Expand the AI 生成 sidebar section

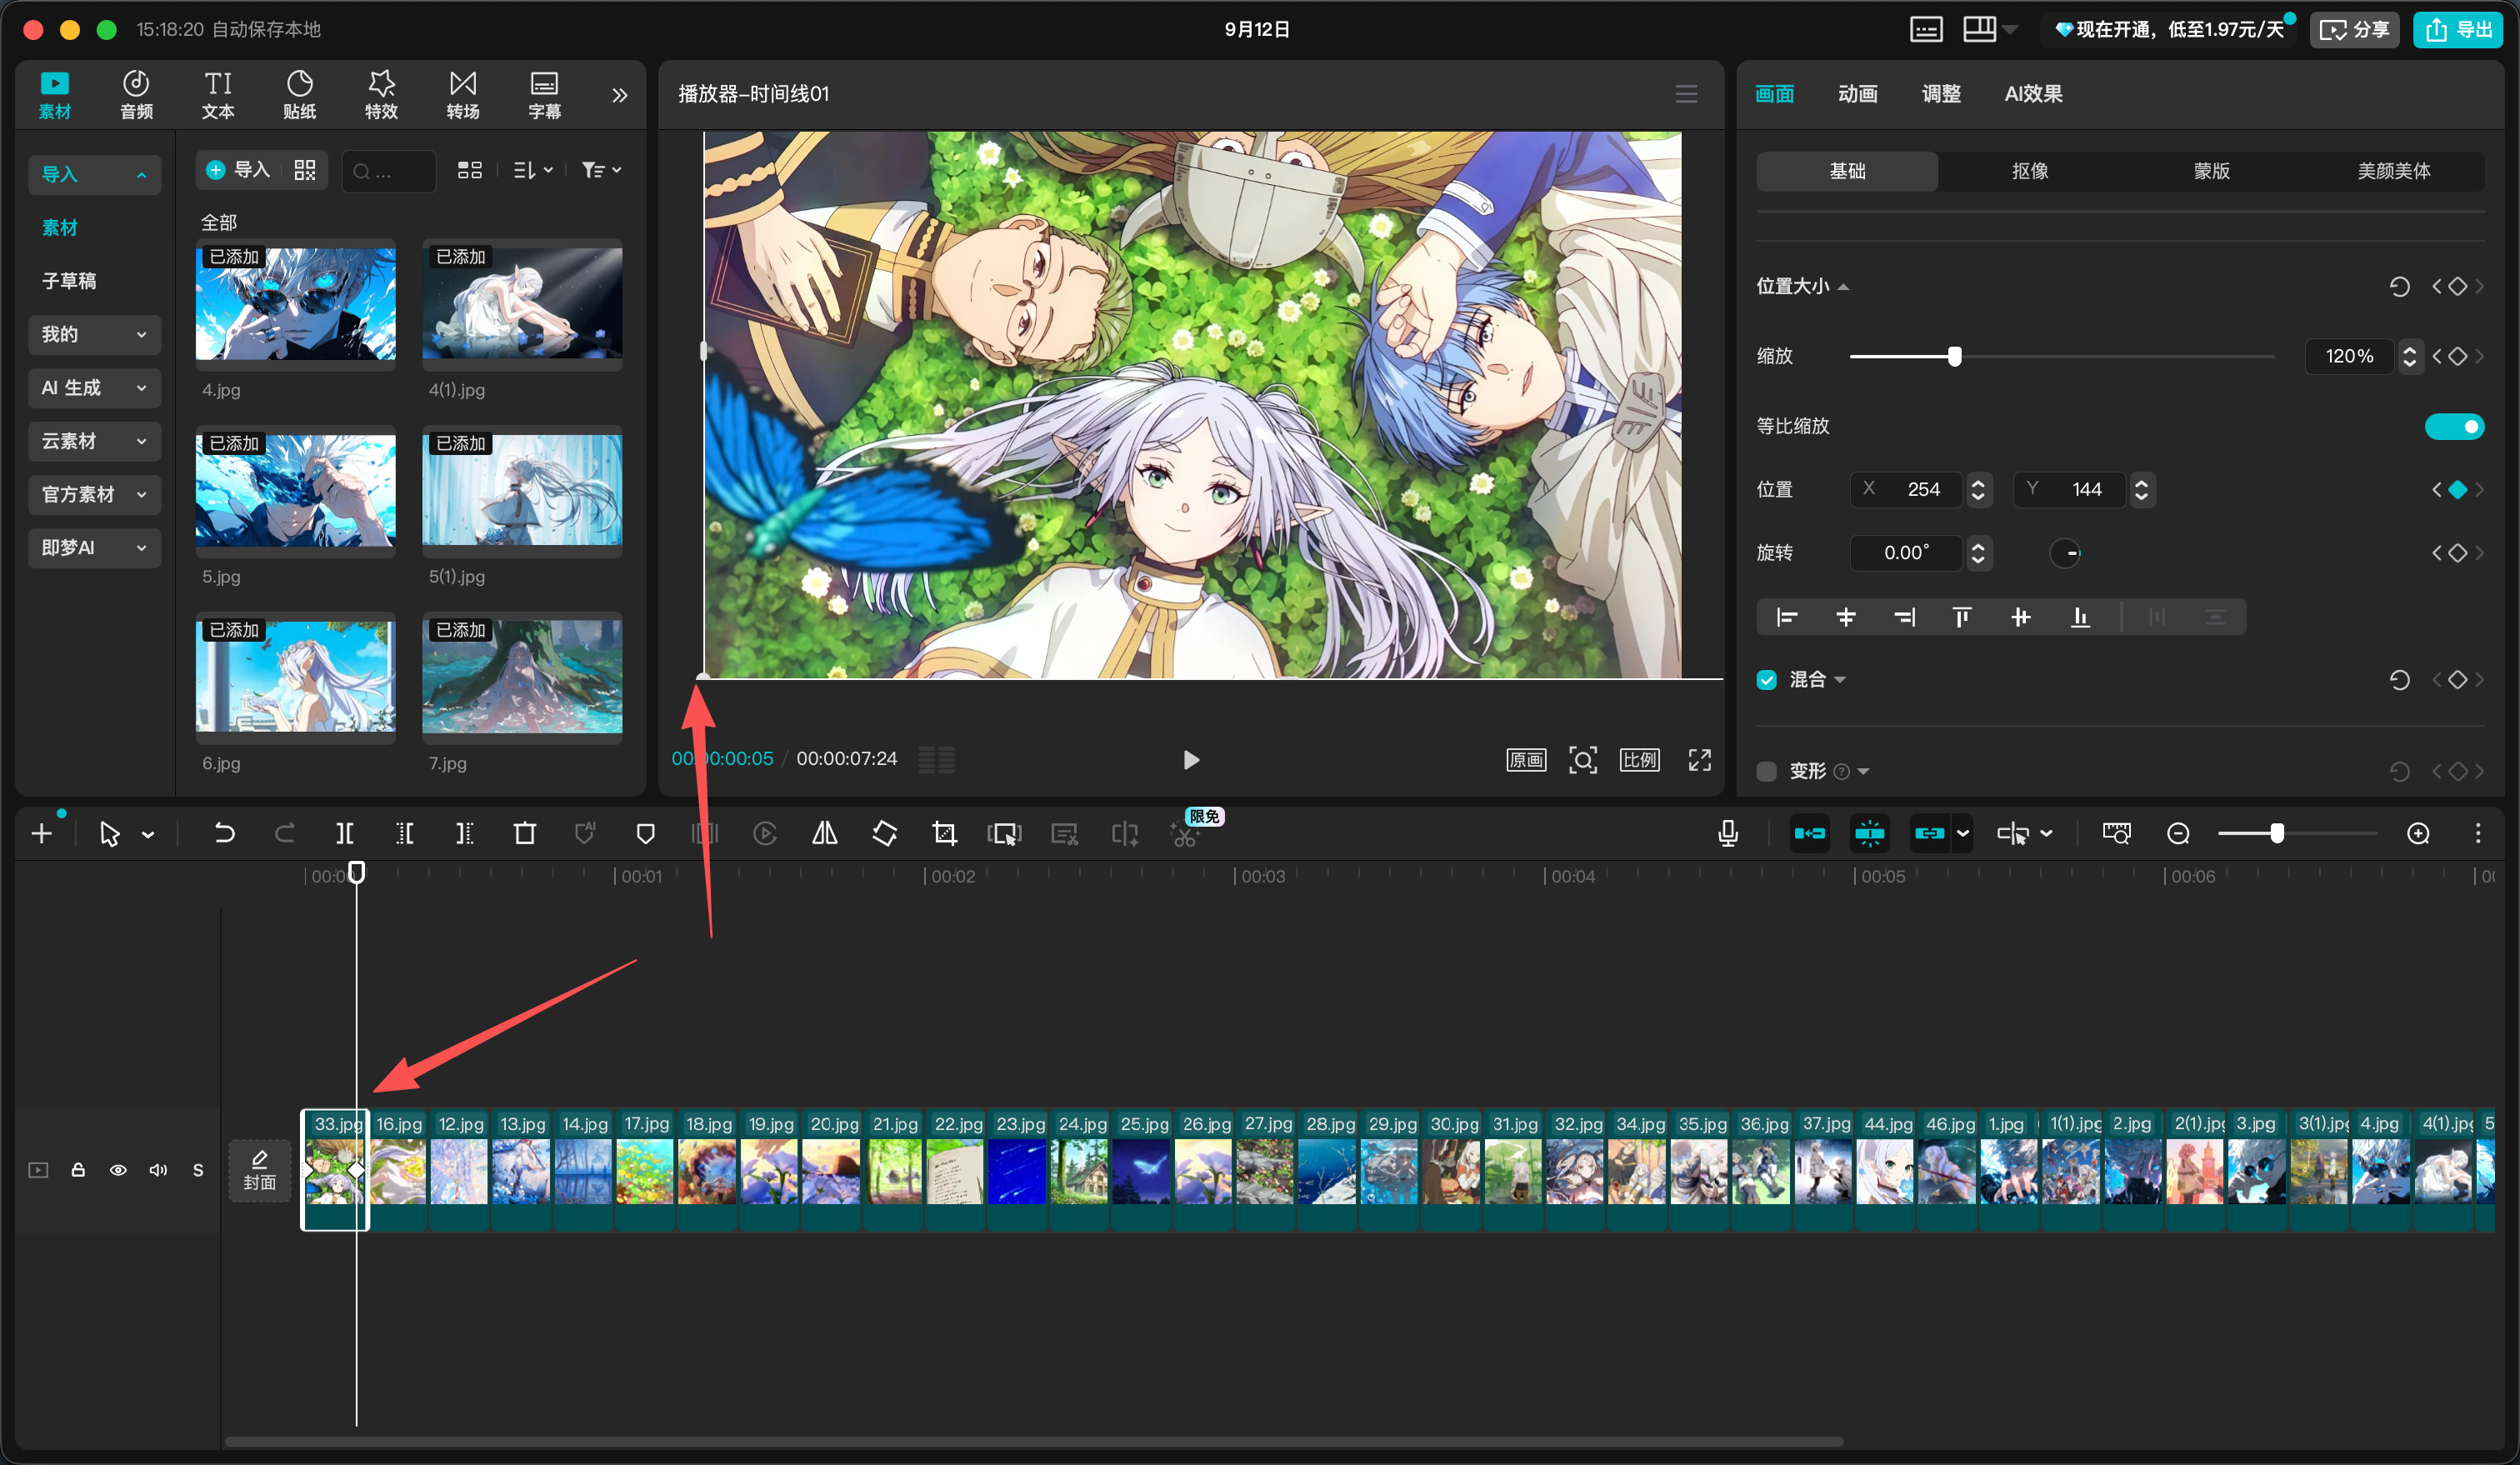(95, 388)
